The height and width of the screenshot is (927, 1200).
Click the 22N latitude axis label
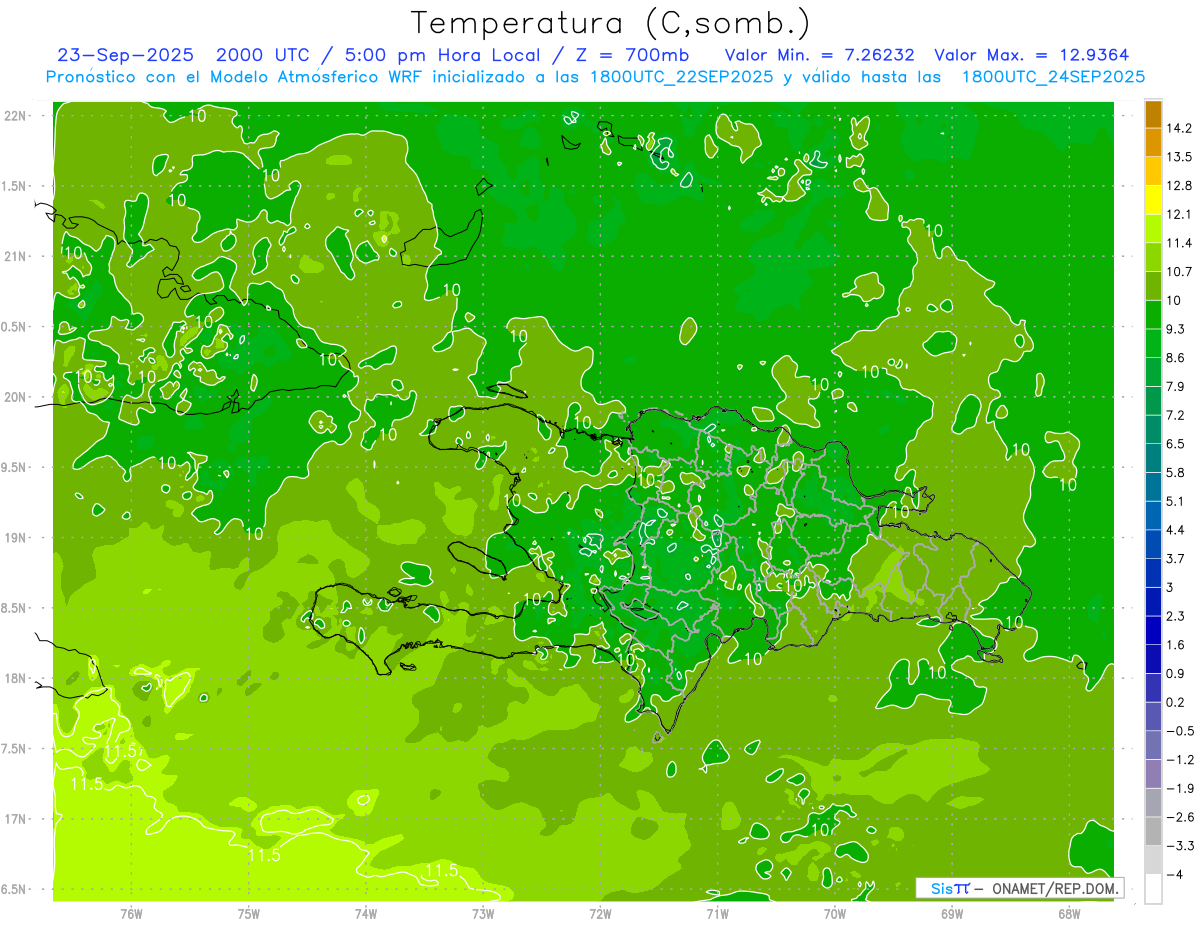[15, 115]
